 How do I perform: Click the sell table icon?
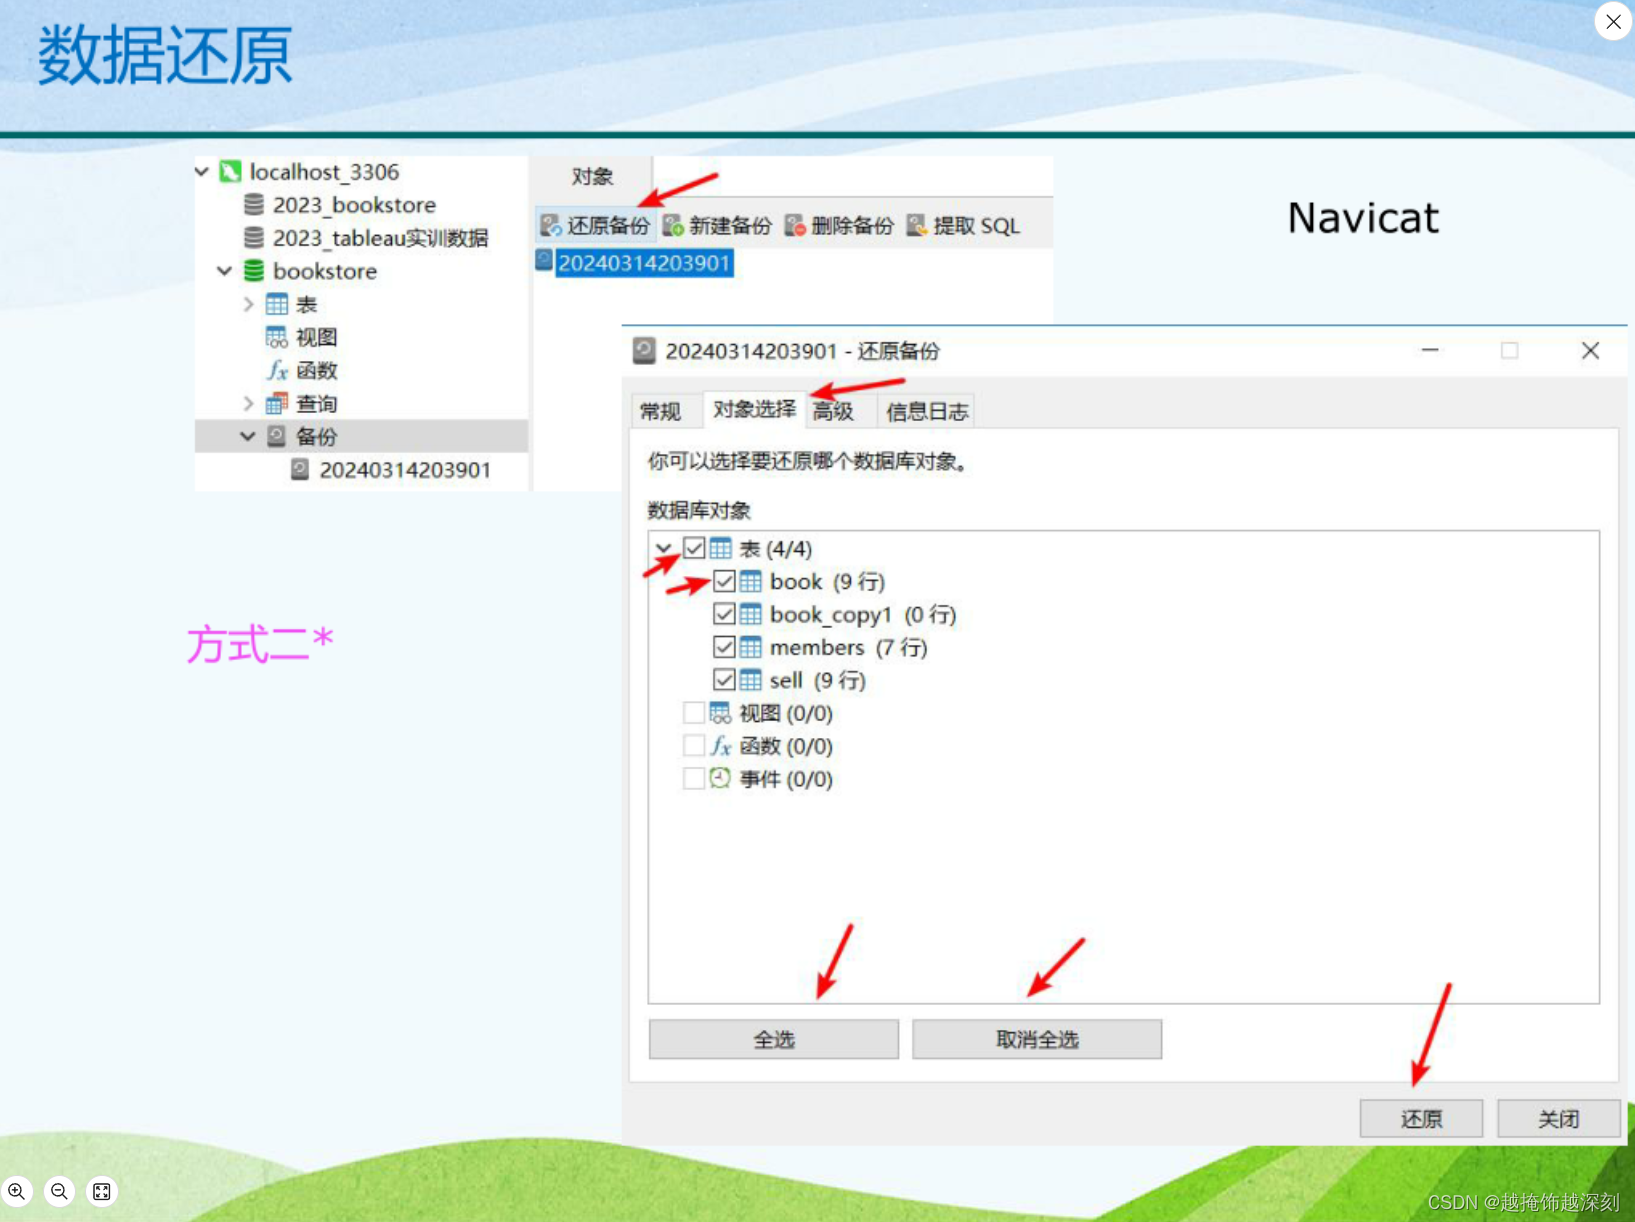click(751, 681)
